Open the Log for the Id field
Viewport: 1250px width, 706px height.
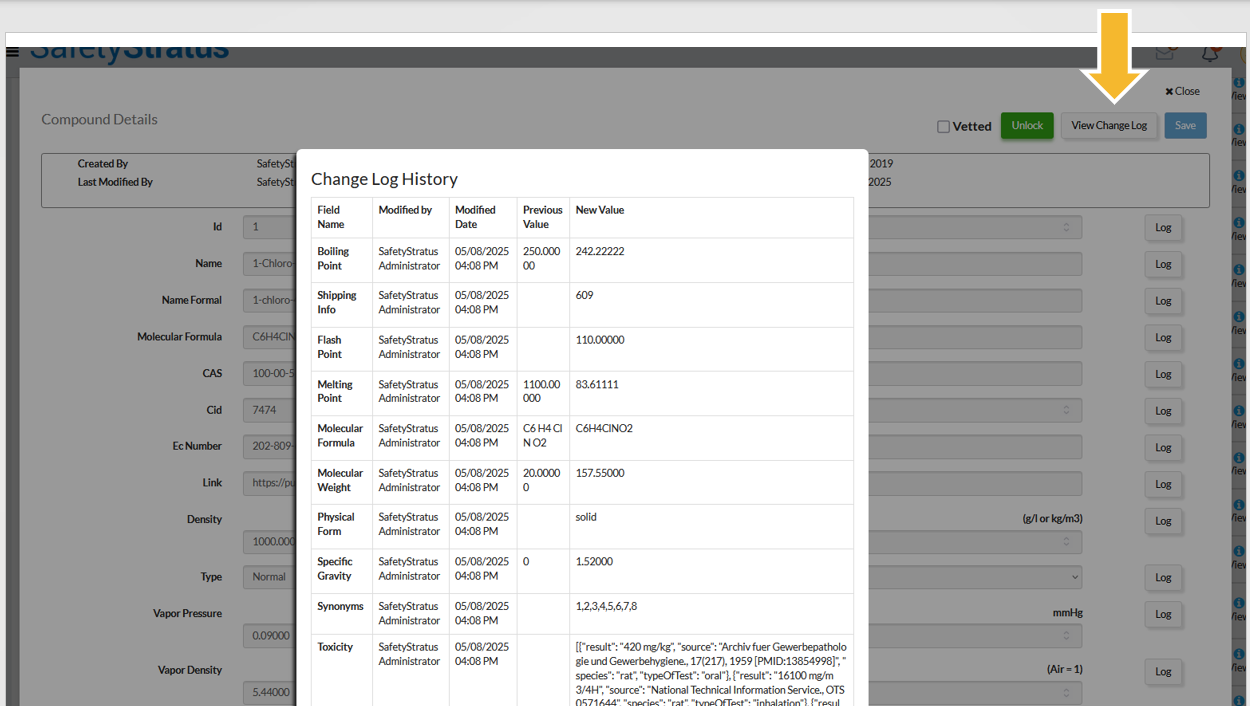pyautogui.click(x=1163, y=228)
